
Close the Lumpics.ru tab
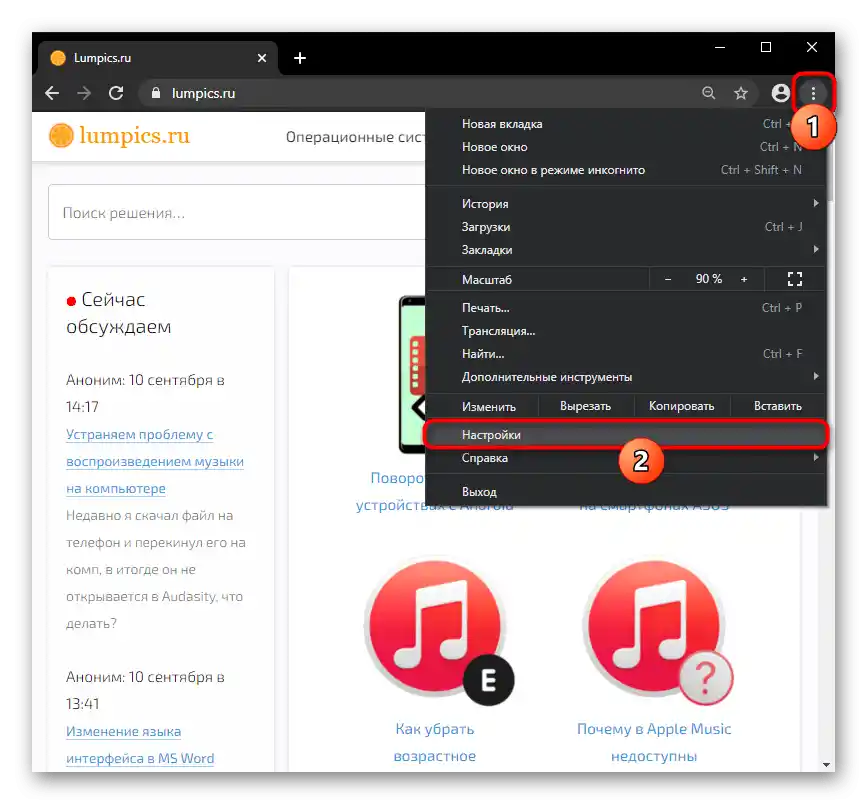tap(262, 58)
